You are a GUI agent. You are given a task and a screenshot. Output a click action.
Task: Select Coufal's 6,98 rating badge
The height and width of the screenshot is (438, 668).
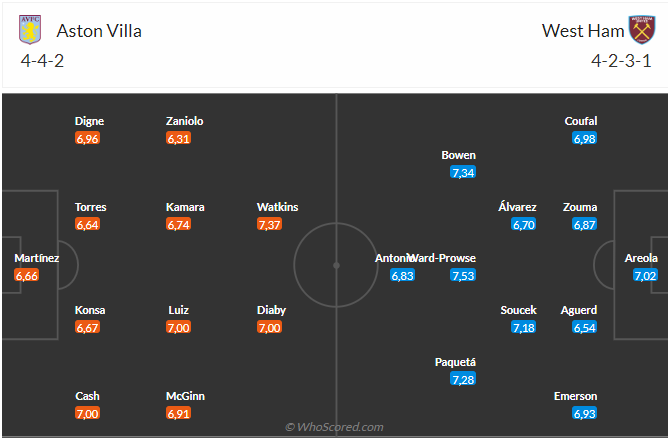point(585,138)
